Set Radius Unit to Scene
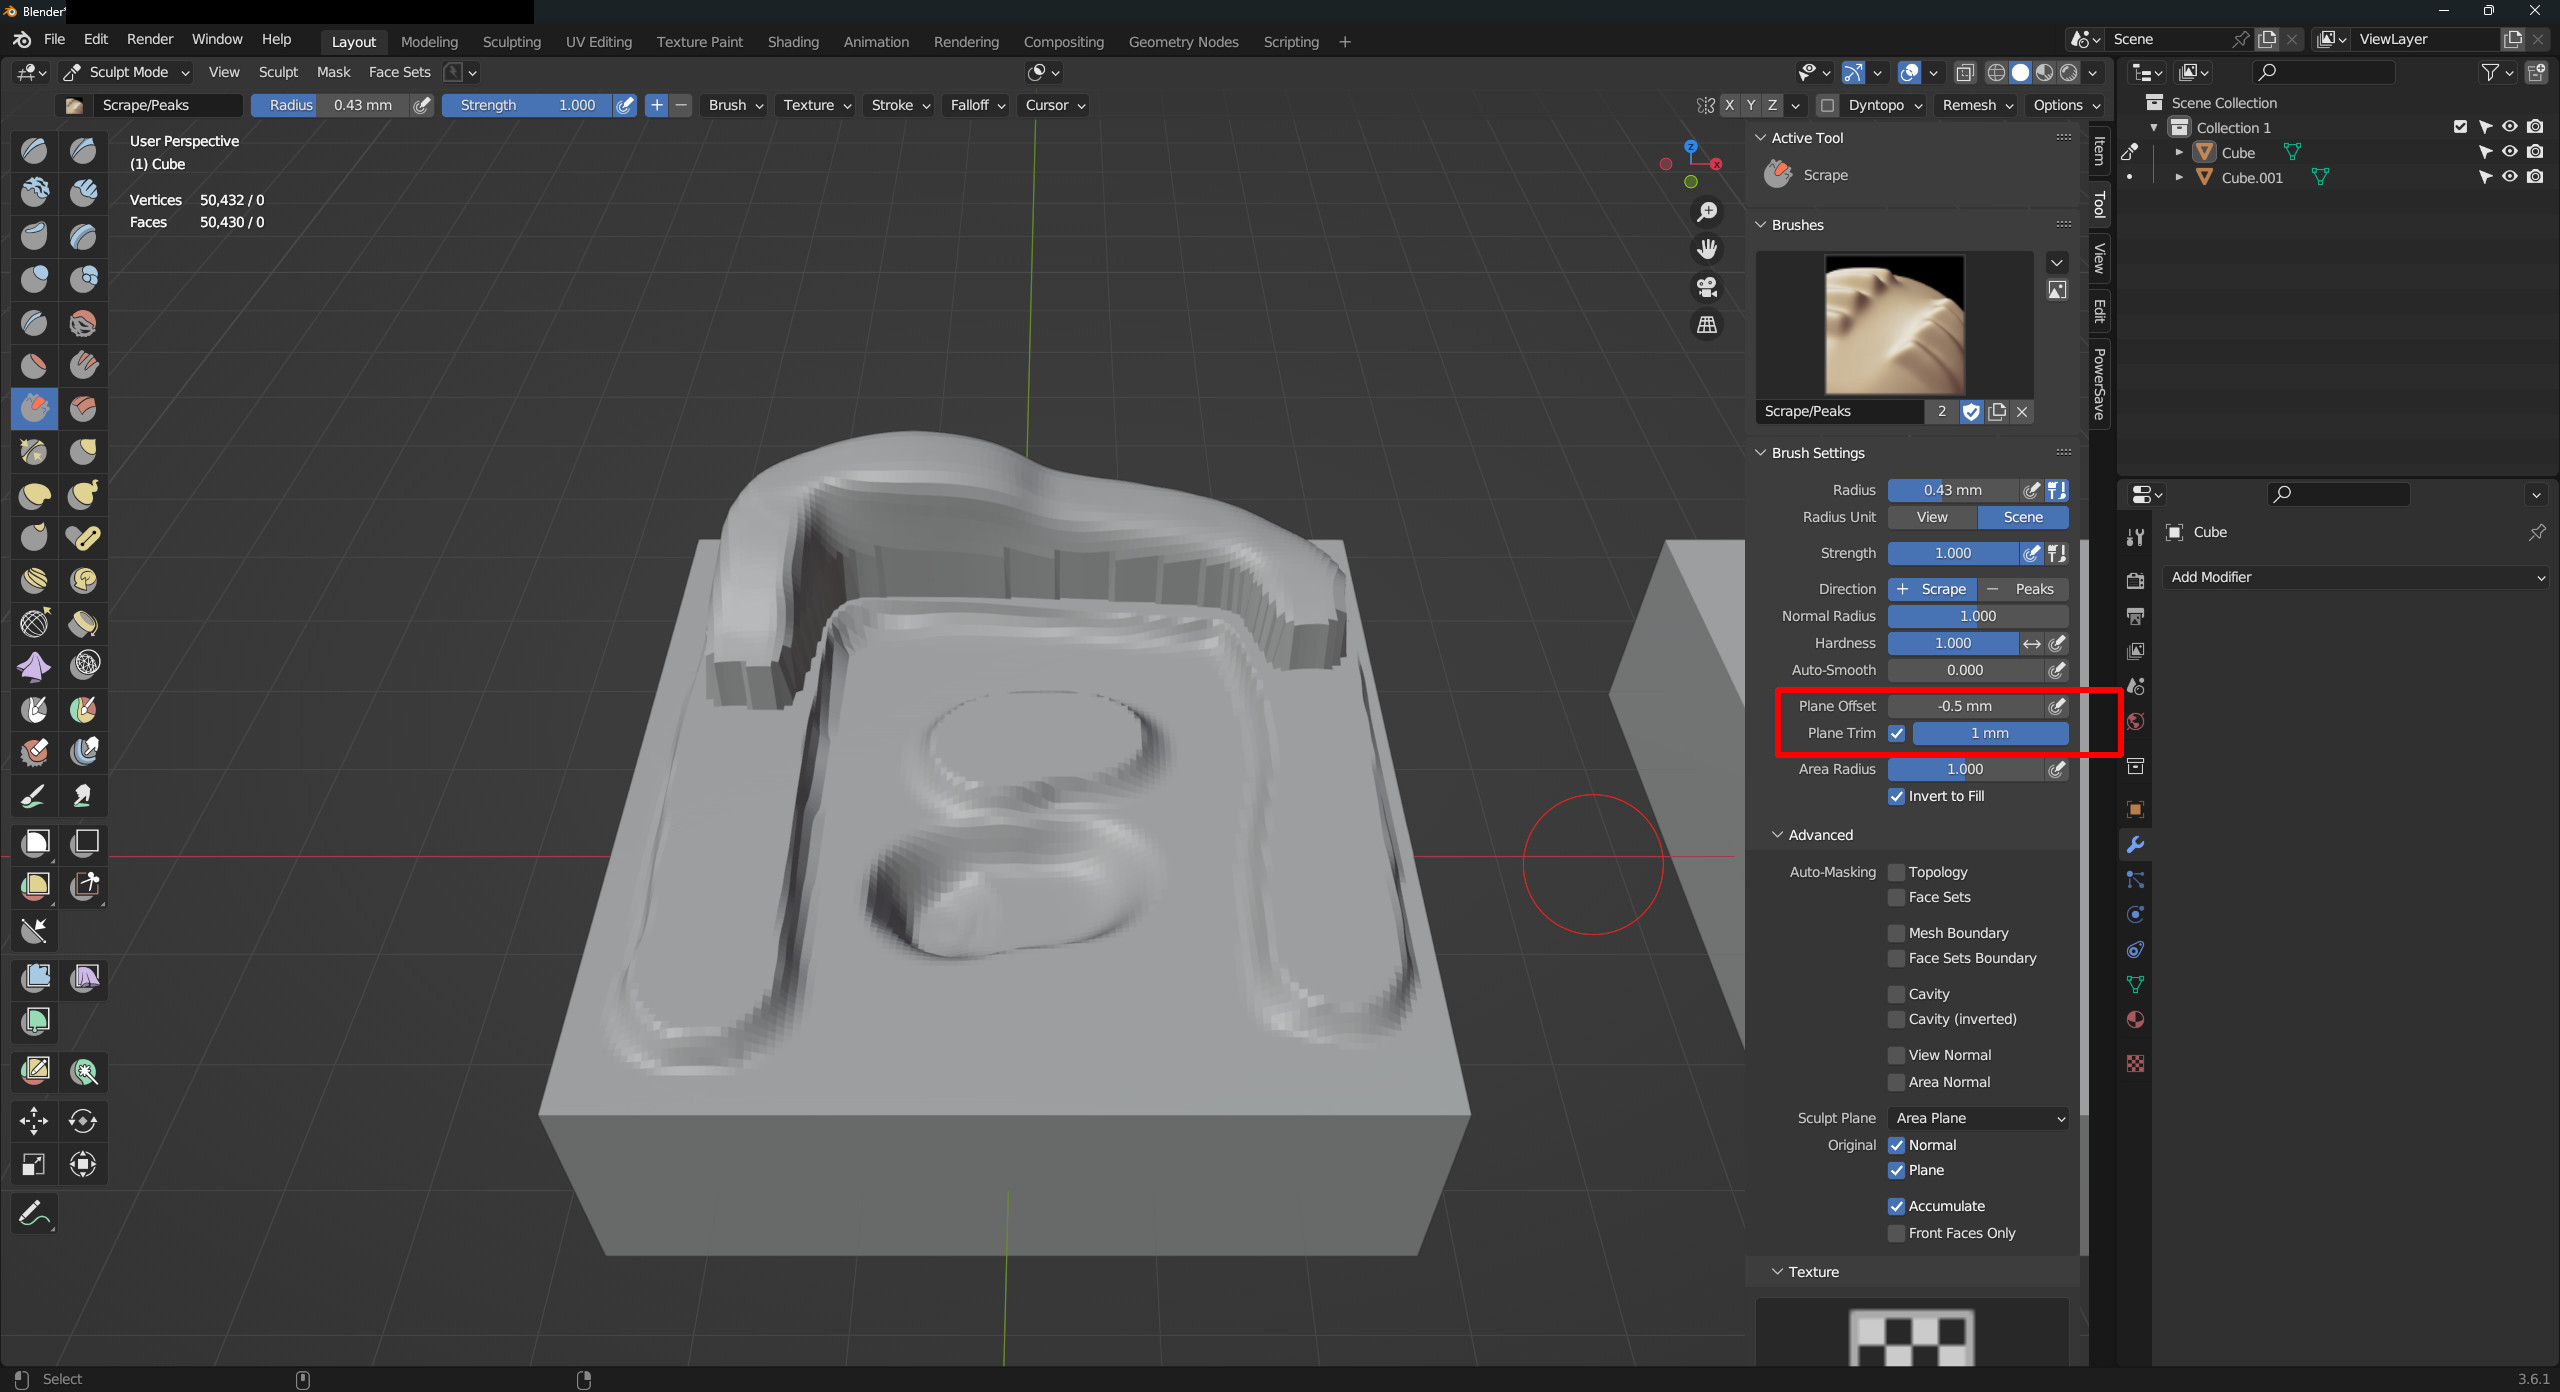 2023,517
